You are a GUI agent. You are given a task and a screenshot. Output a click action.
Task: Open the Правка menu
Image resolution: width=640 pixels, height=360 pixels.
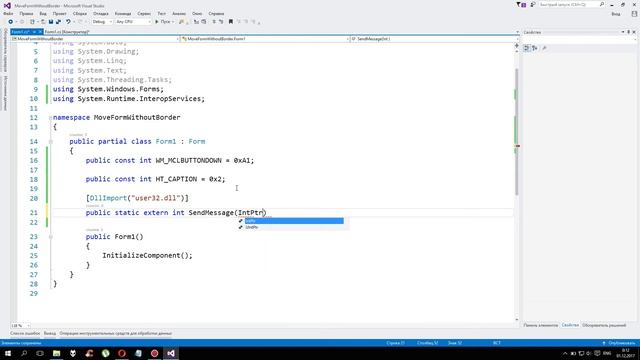26,13
